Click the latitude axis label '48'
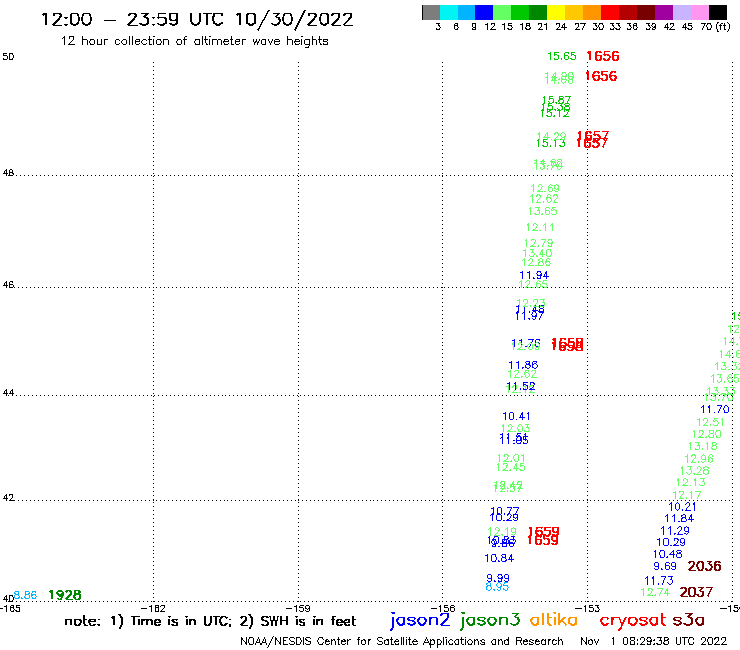Image resolution: width=740 pixels, height=650 pixels. tap(8, 173)
